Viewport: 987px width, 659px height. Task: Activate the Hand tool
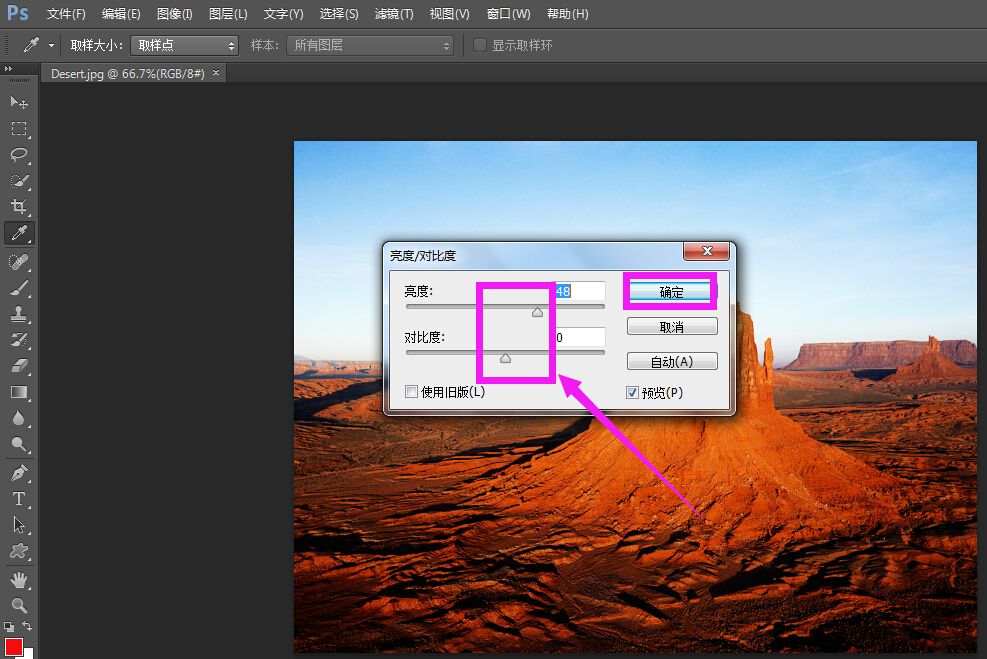tap(19, 580)
